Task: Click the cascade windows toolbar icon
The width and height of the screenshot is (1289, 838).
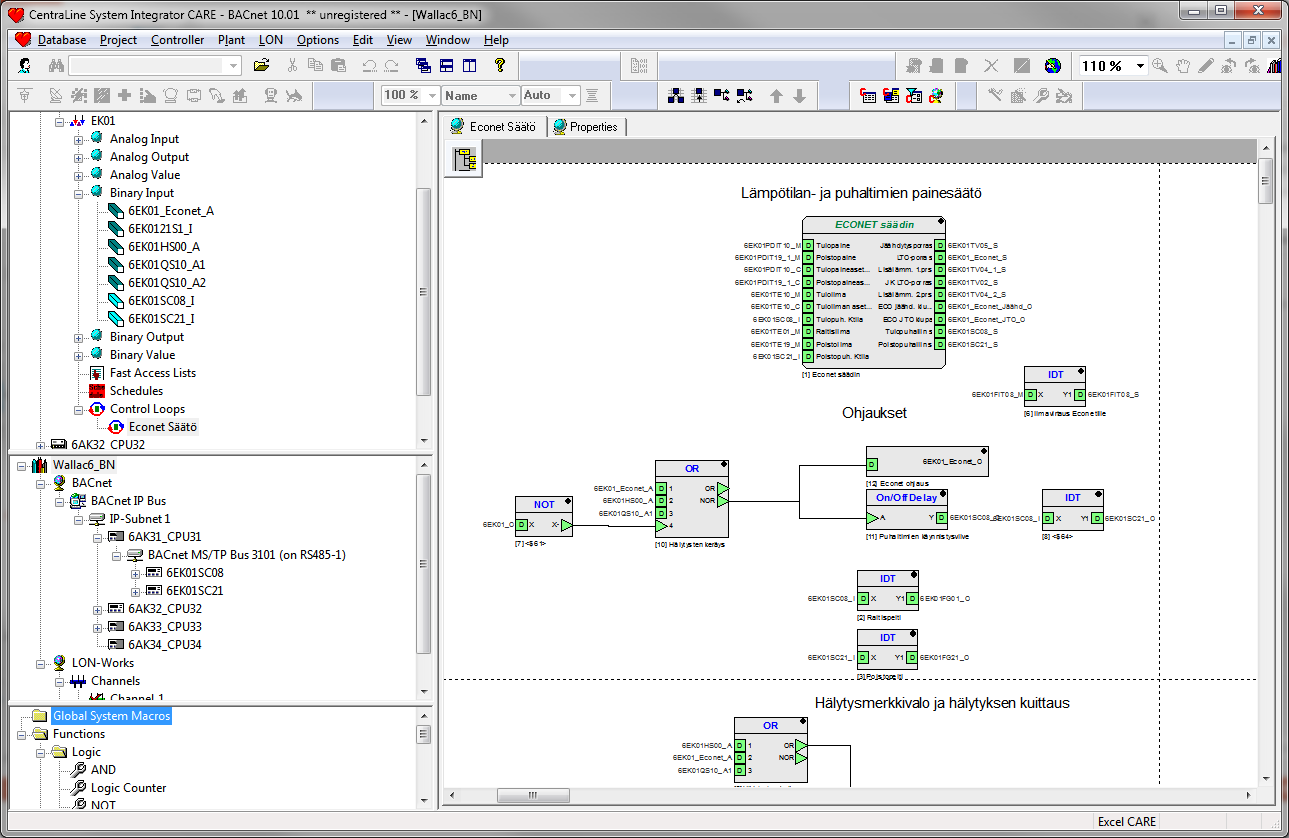Action: (423, 66)
